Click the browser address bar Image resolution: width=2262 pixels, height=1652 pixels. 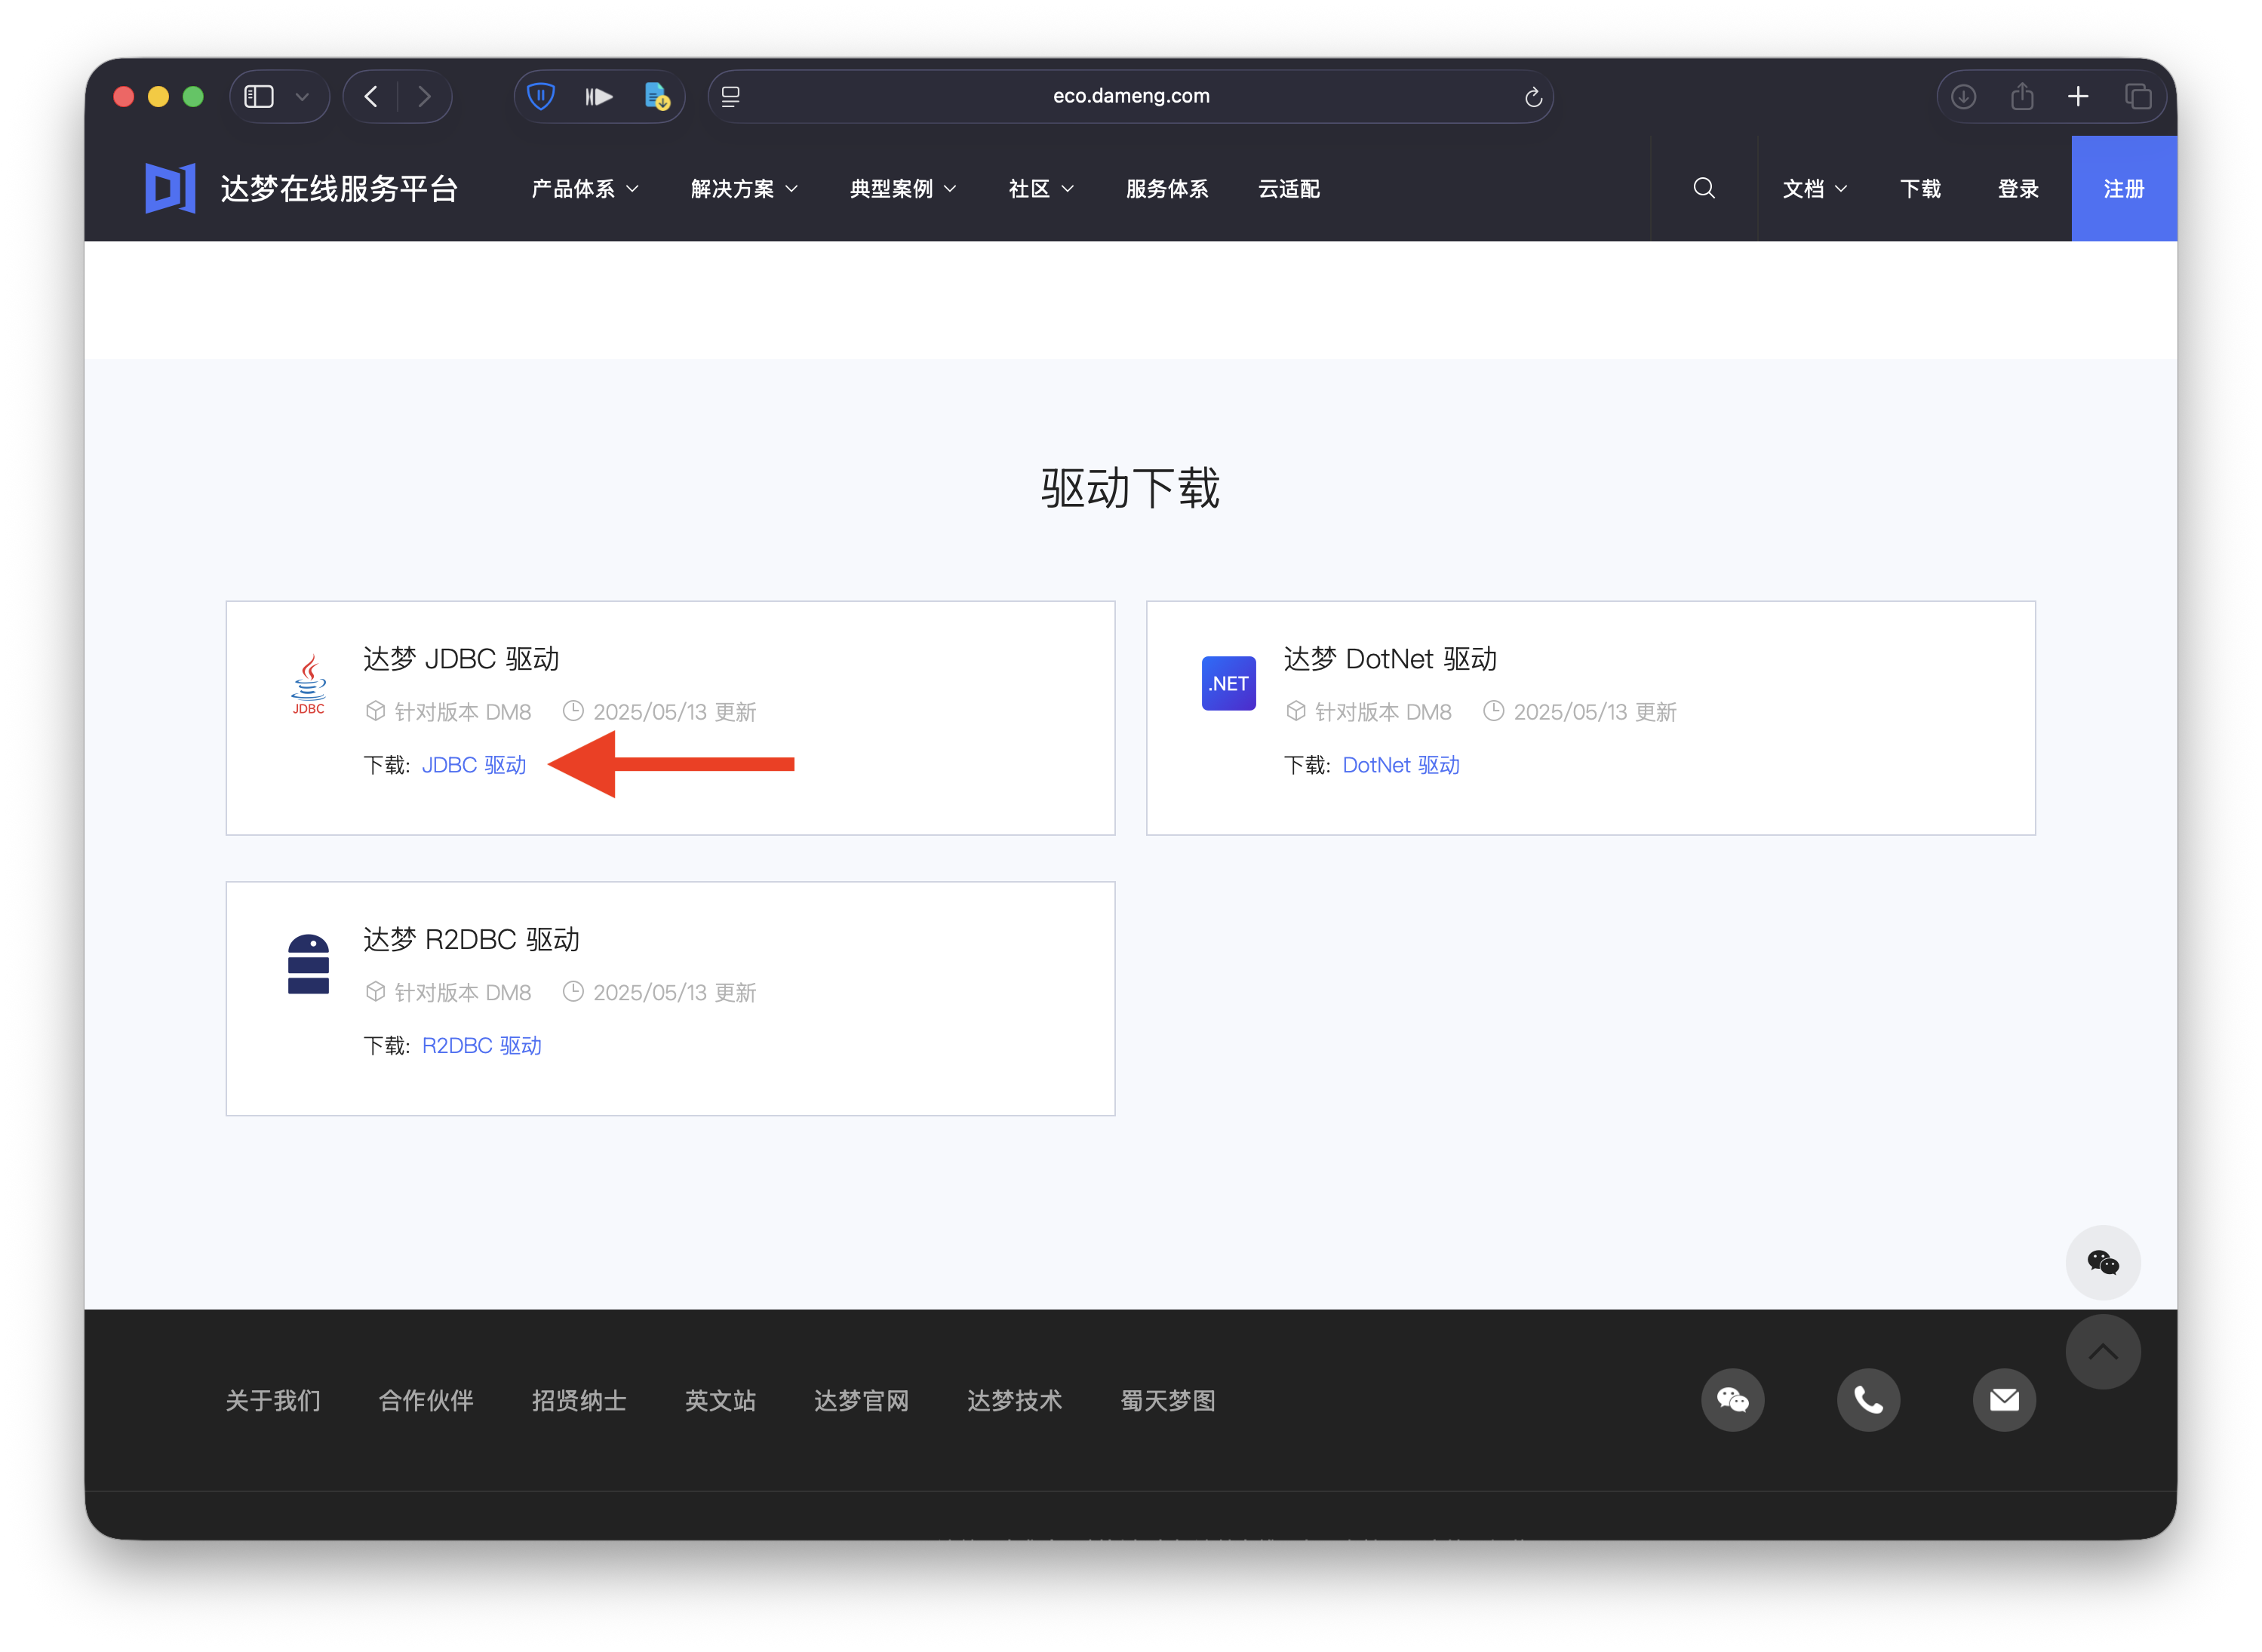(x=1130, y=96)
